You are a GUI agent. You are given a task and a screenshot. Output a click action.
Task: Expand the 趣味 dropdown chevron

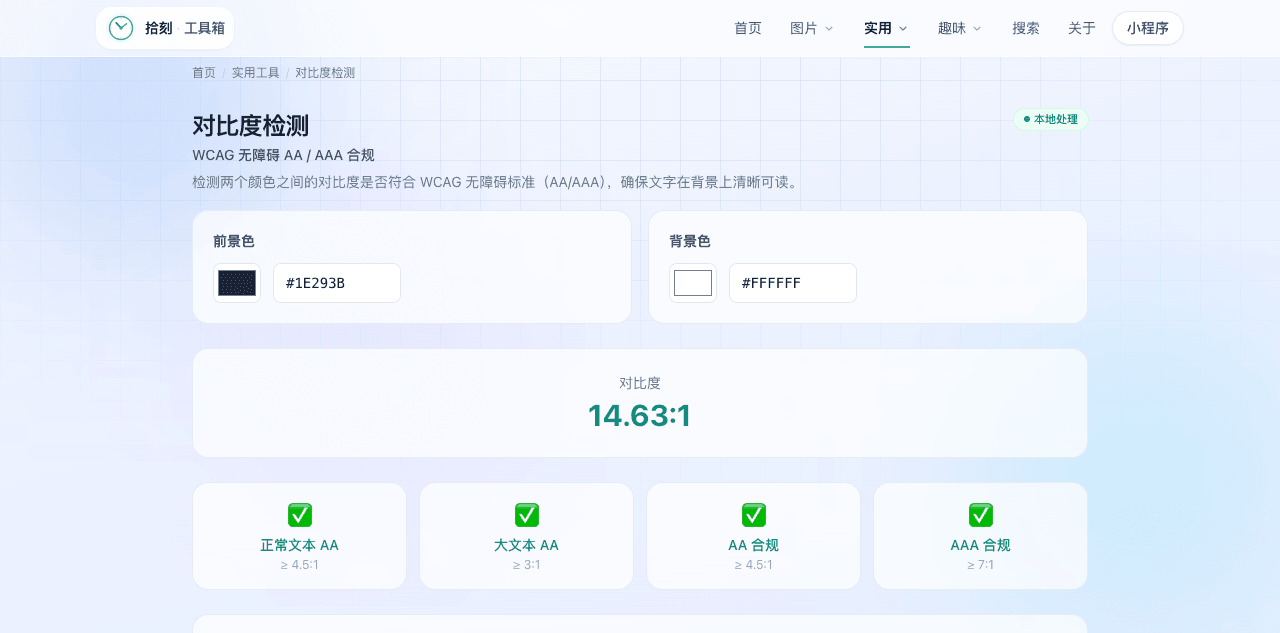[977, 29]
